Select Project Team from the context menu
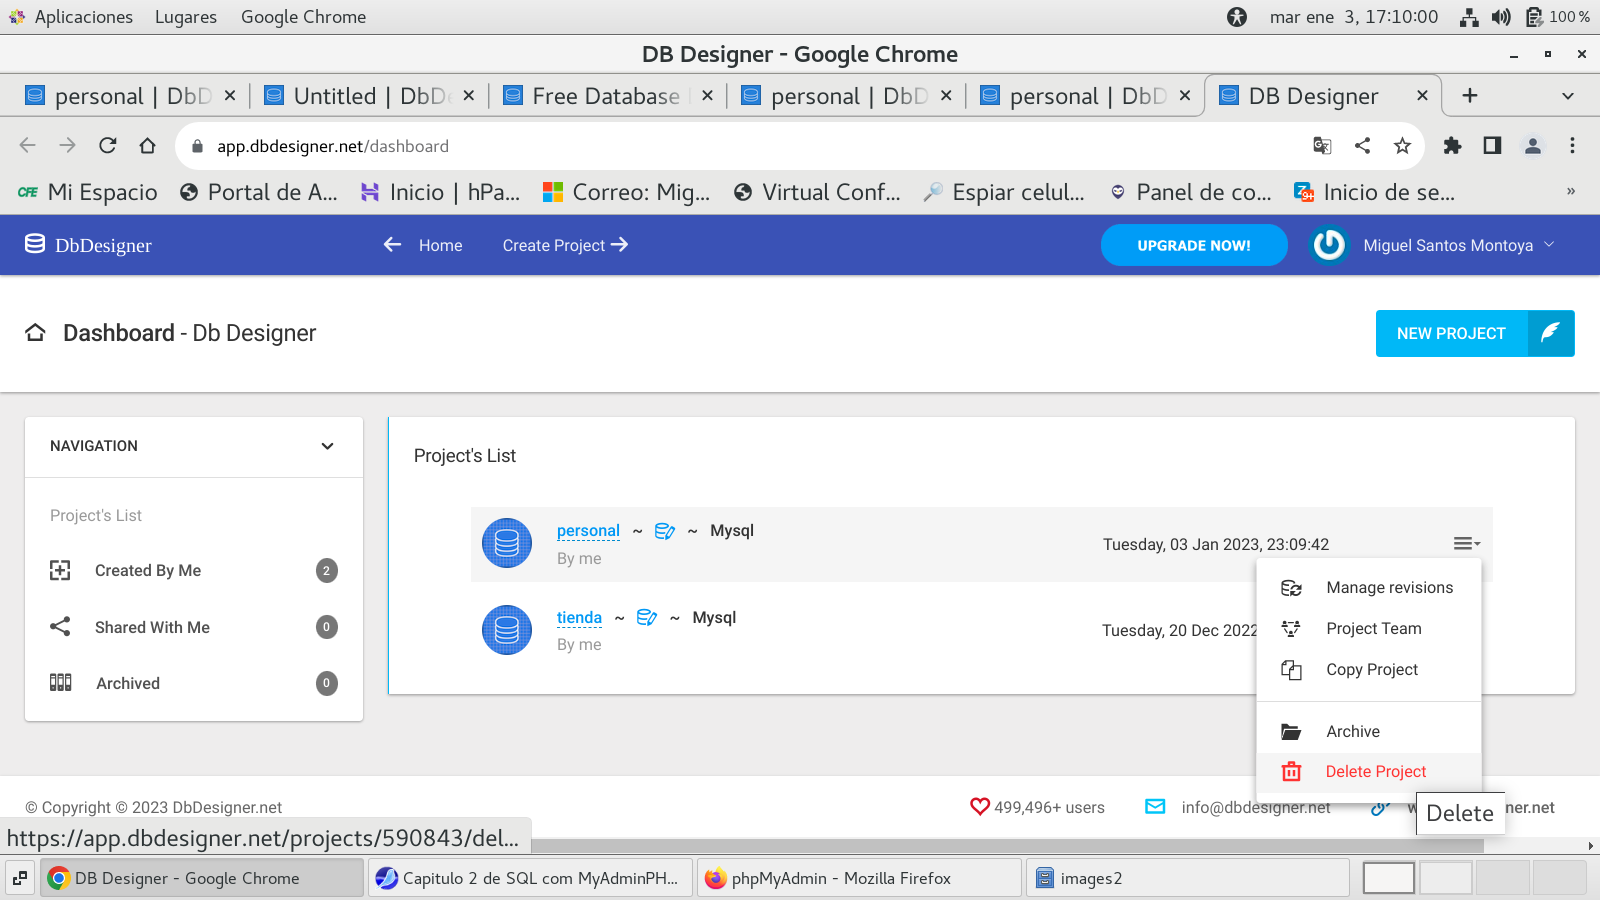The height and width of the screenshot is (900, 1600). (x=1373, y=629)
